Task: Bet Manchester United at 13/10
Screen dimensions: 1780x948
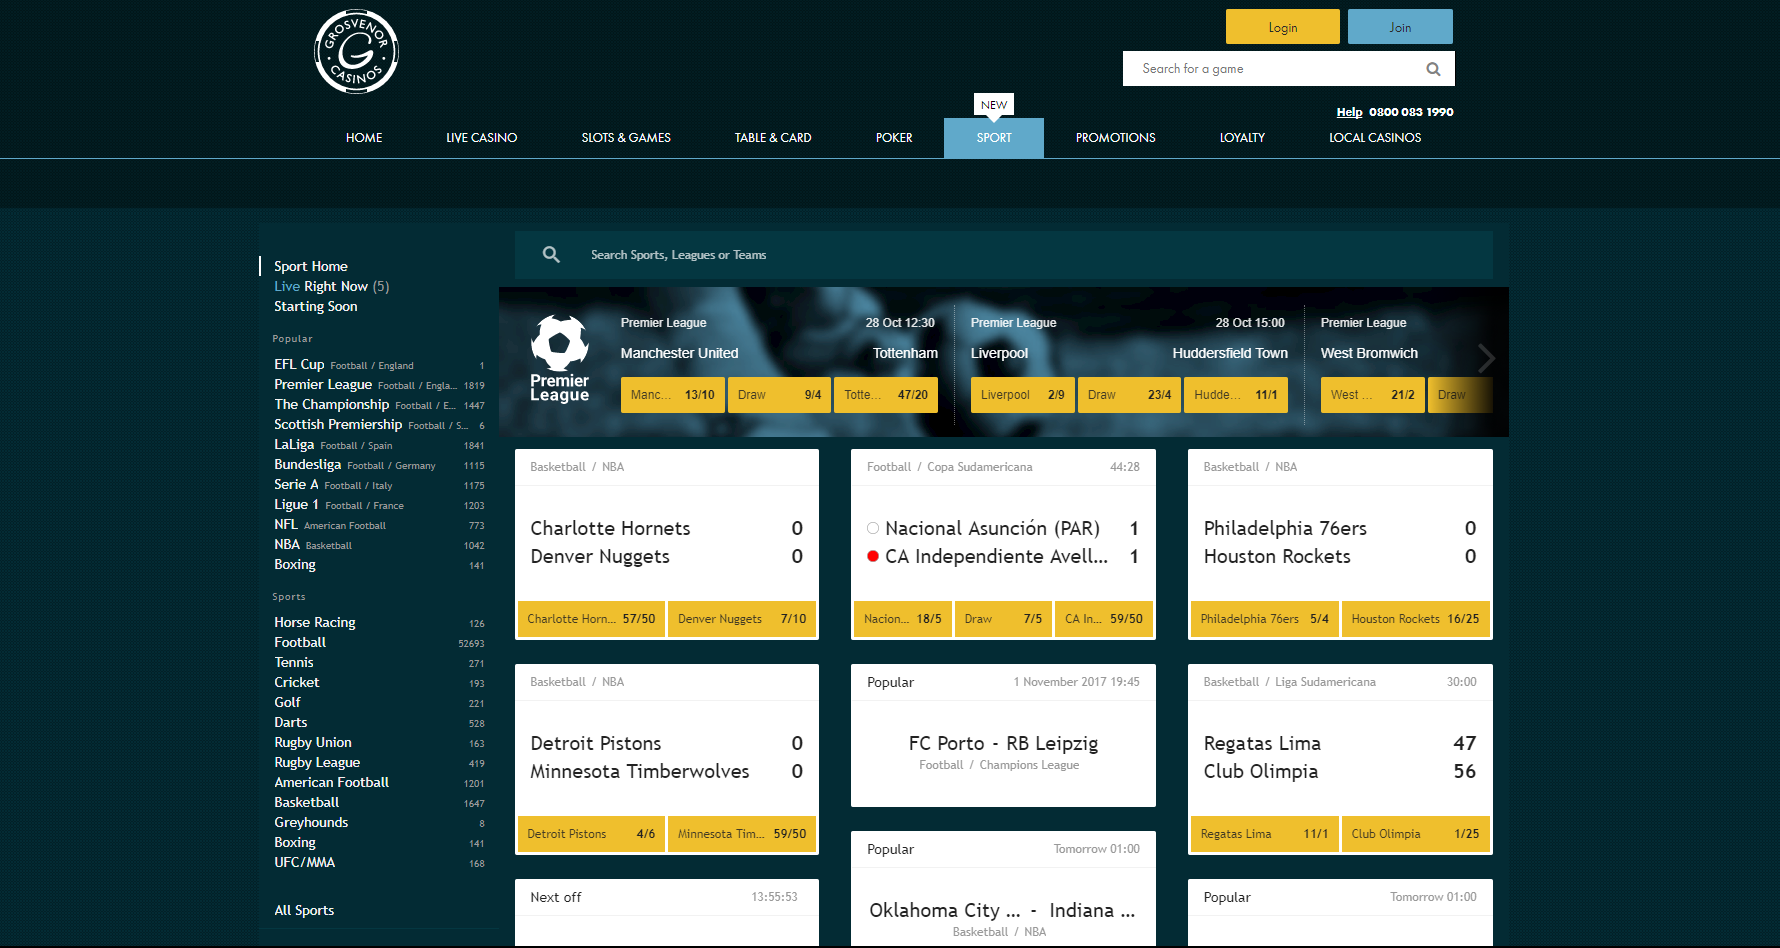Action: tap(673, 395)
